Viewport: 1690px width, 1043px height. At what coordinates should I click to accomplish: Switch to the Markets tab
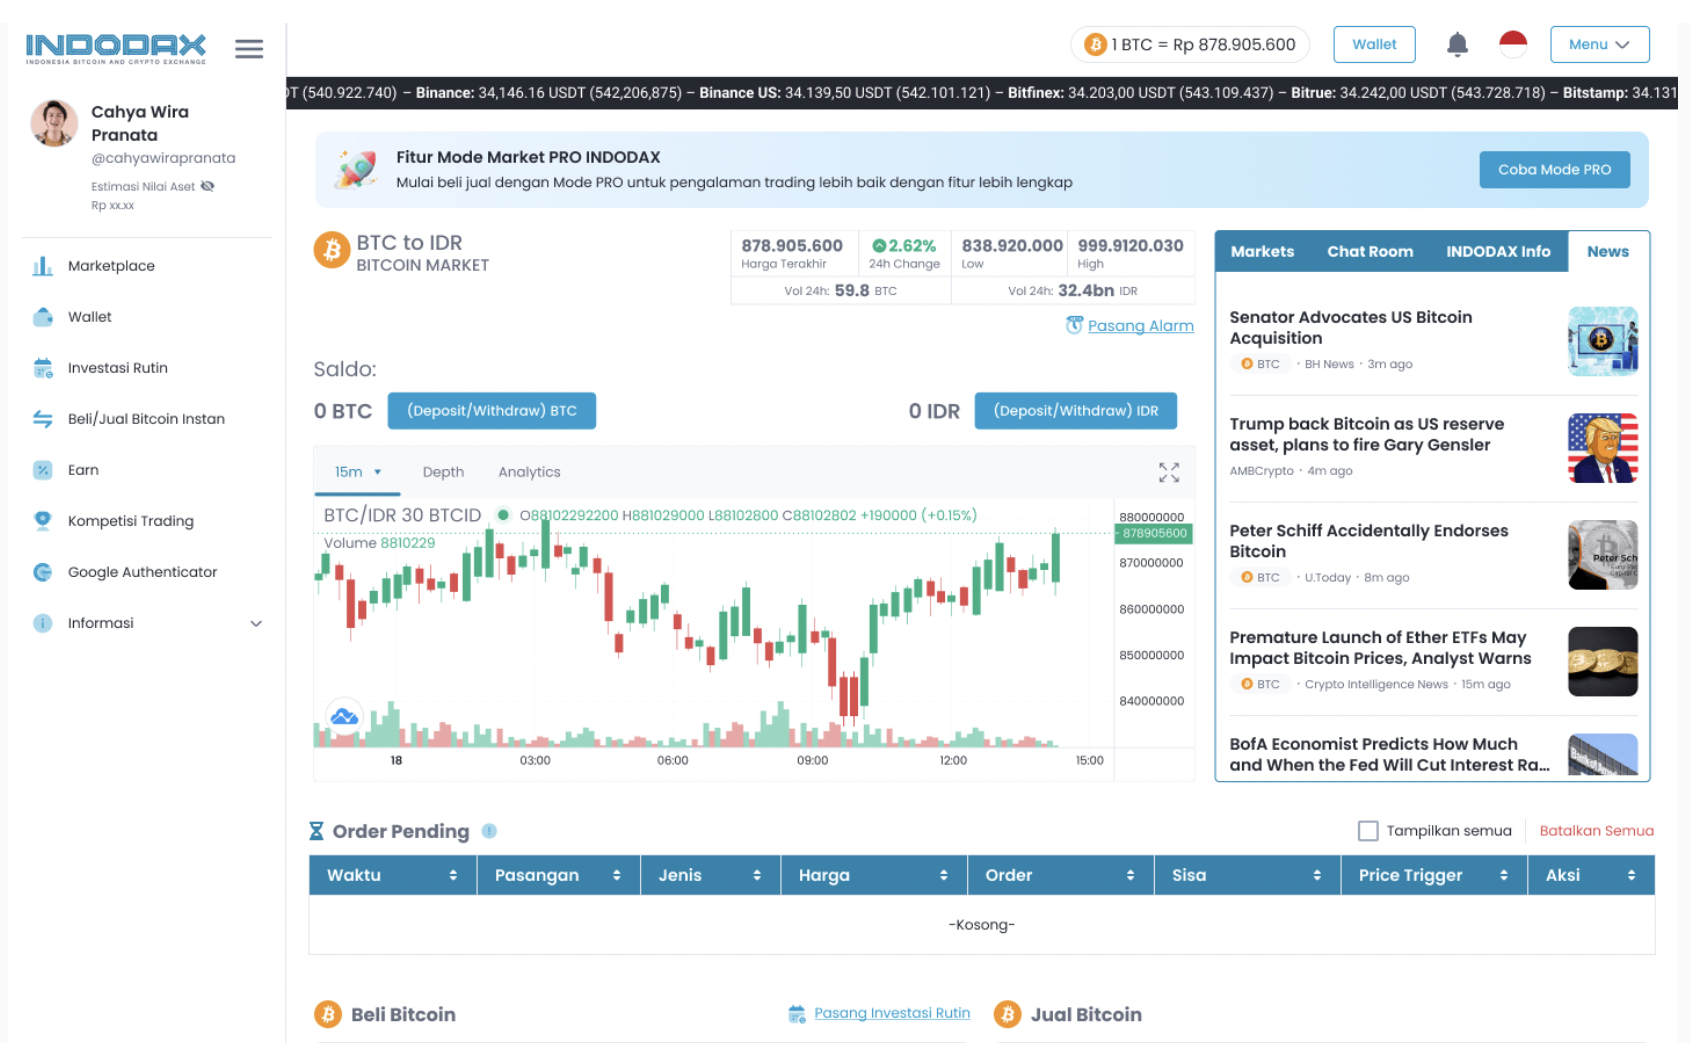pos(1262,252)
